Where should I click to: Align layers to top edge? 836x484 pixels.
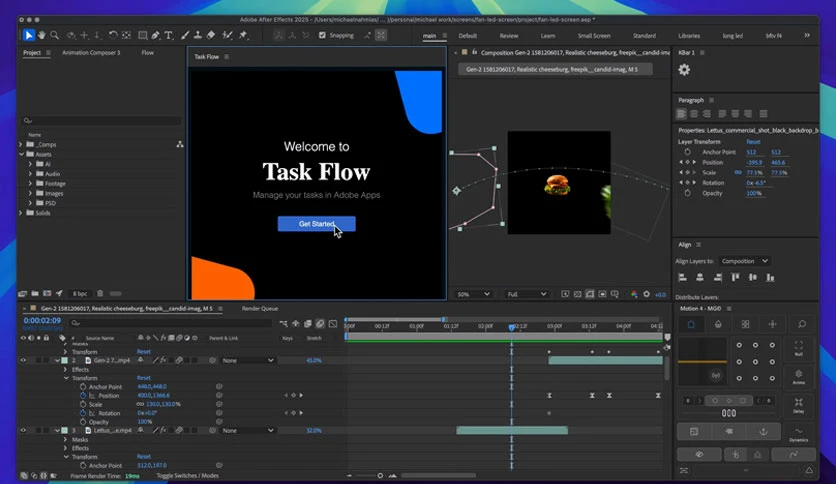[x=735, y=278]
